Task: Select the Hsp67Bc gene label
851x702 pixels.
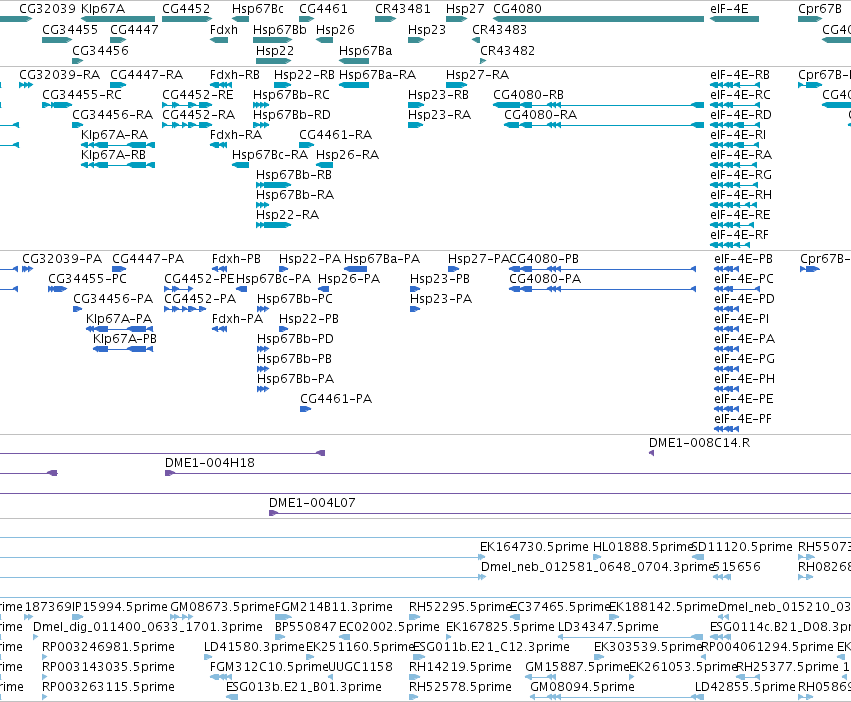Action: tap(257, 9)
